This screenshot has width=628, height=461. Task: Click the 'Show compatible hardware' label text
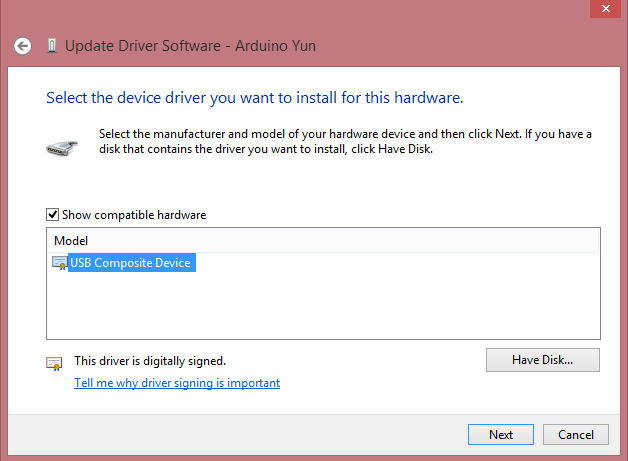[134, 215]
